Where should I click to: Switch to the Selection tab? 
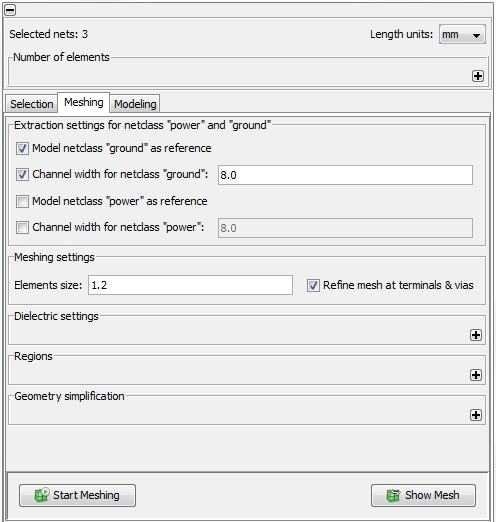tap(32, 104)
